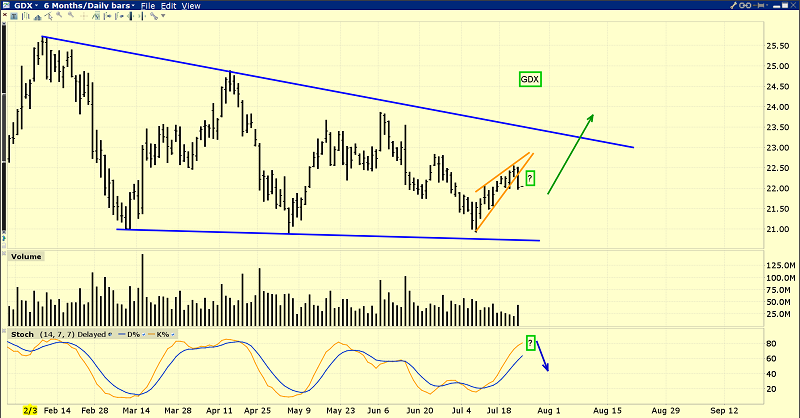This screenshot has width=800, height=418.
Task: Select the trendline drawing cursor tool
Action: tap(48, 16)
